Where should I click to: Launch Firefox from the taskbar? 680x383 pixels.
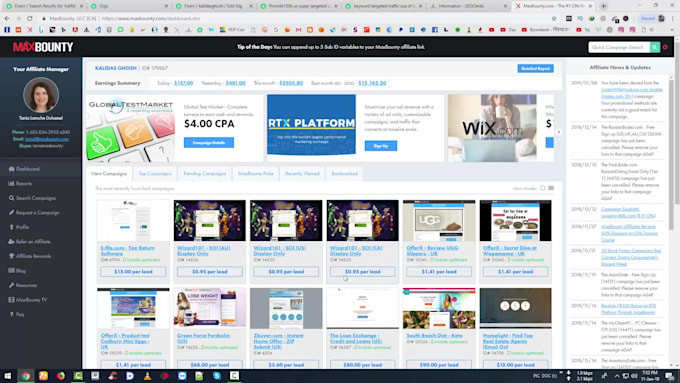tap(60, 376)
